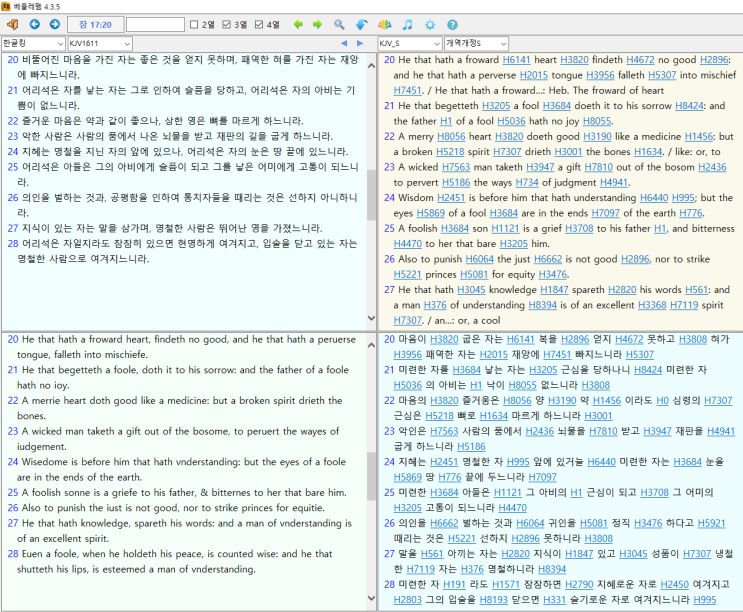The width and height of the screenshot is (743, 612).
Task: Open Strong's link H6141 in KJV_S verse 20
Action: 516,60
